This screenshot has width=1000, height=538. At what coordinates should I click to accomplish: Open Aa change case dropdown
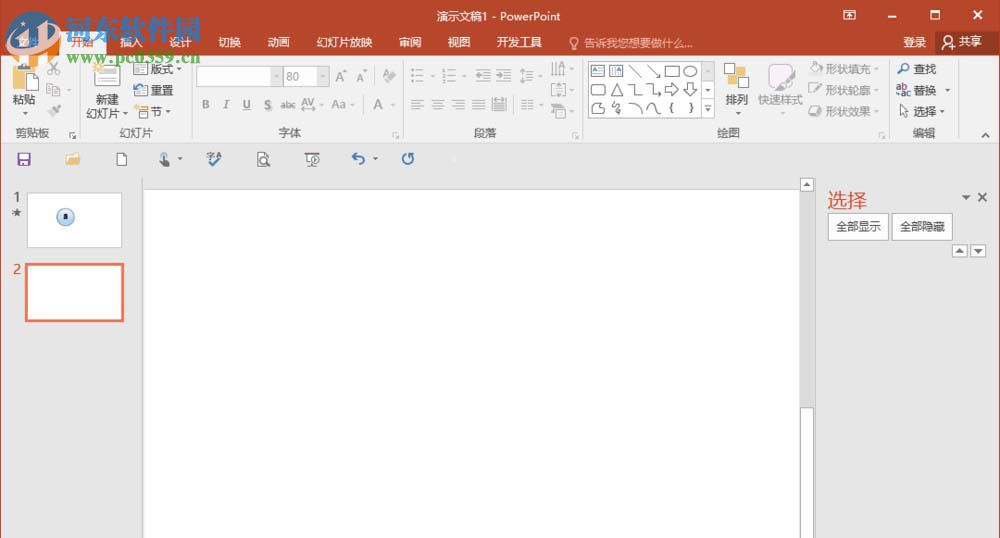coord(342,104)
